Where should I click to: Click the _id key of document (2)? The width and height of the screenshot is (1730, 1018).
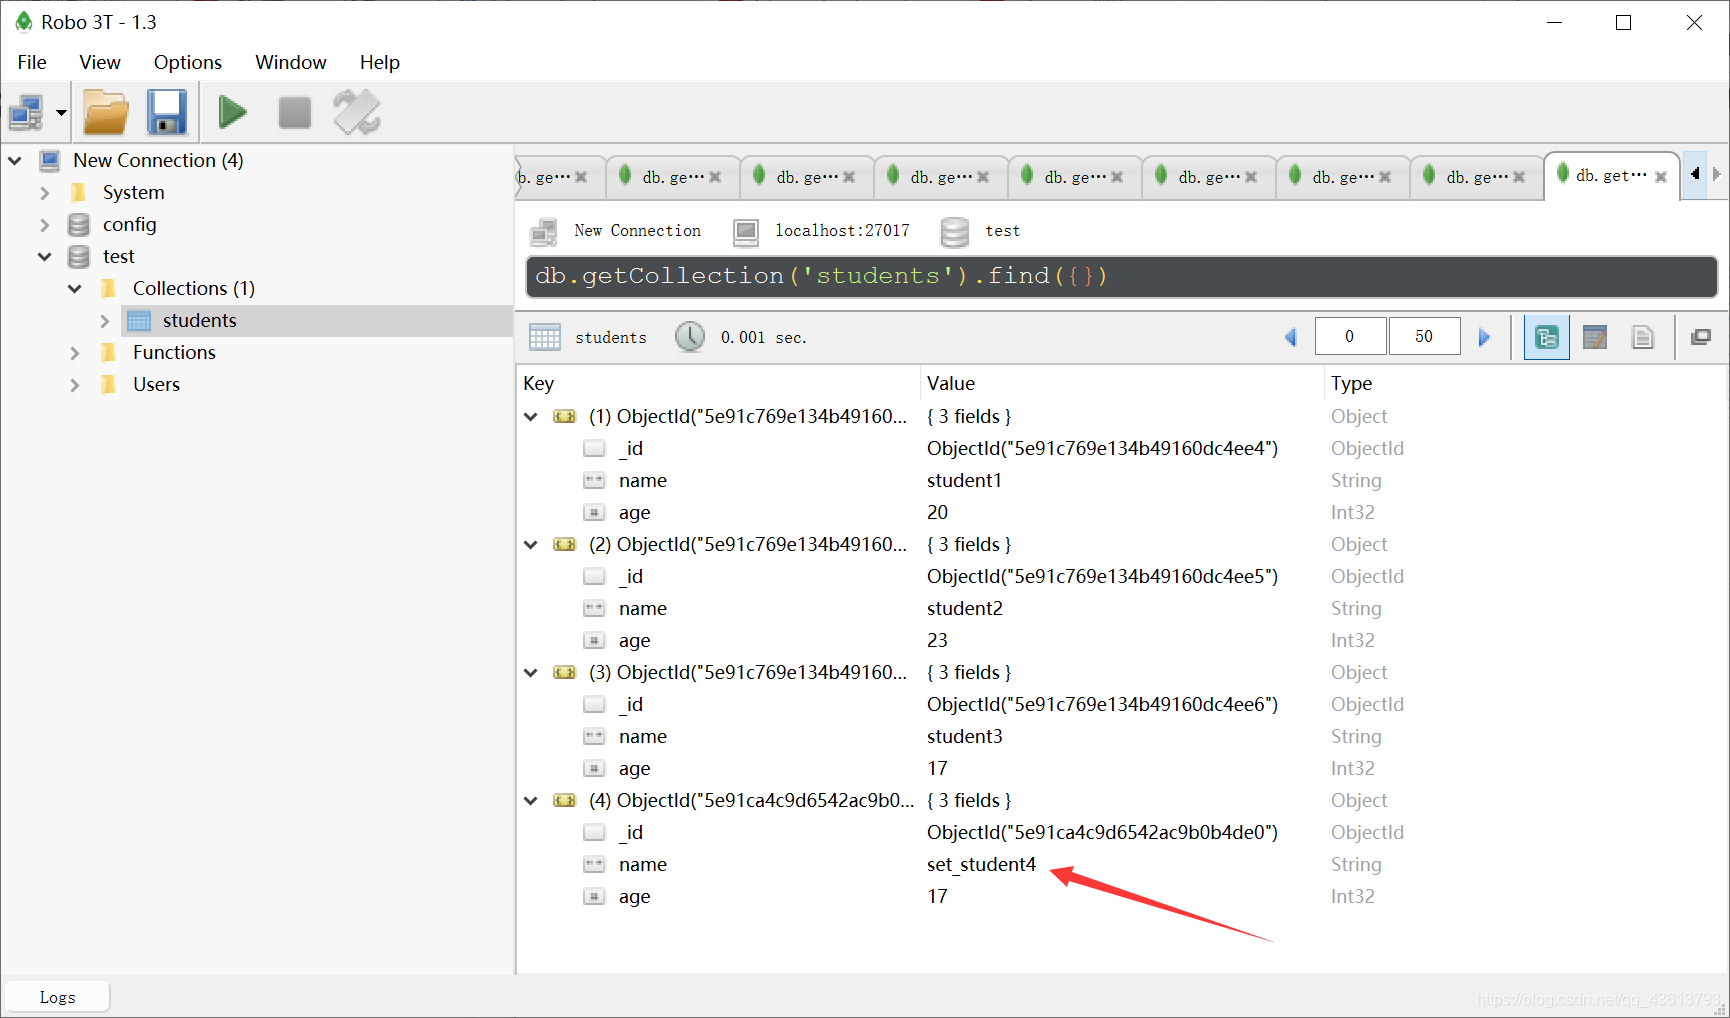[x=631, y=576]
